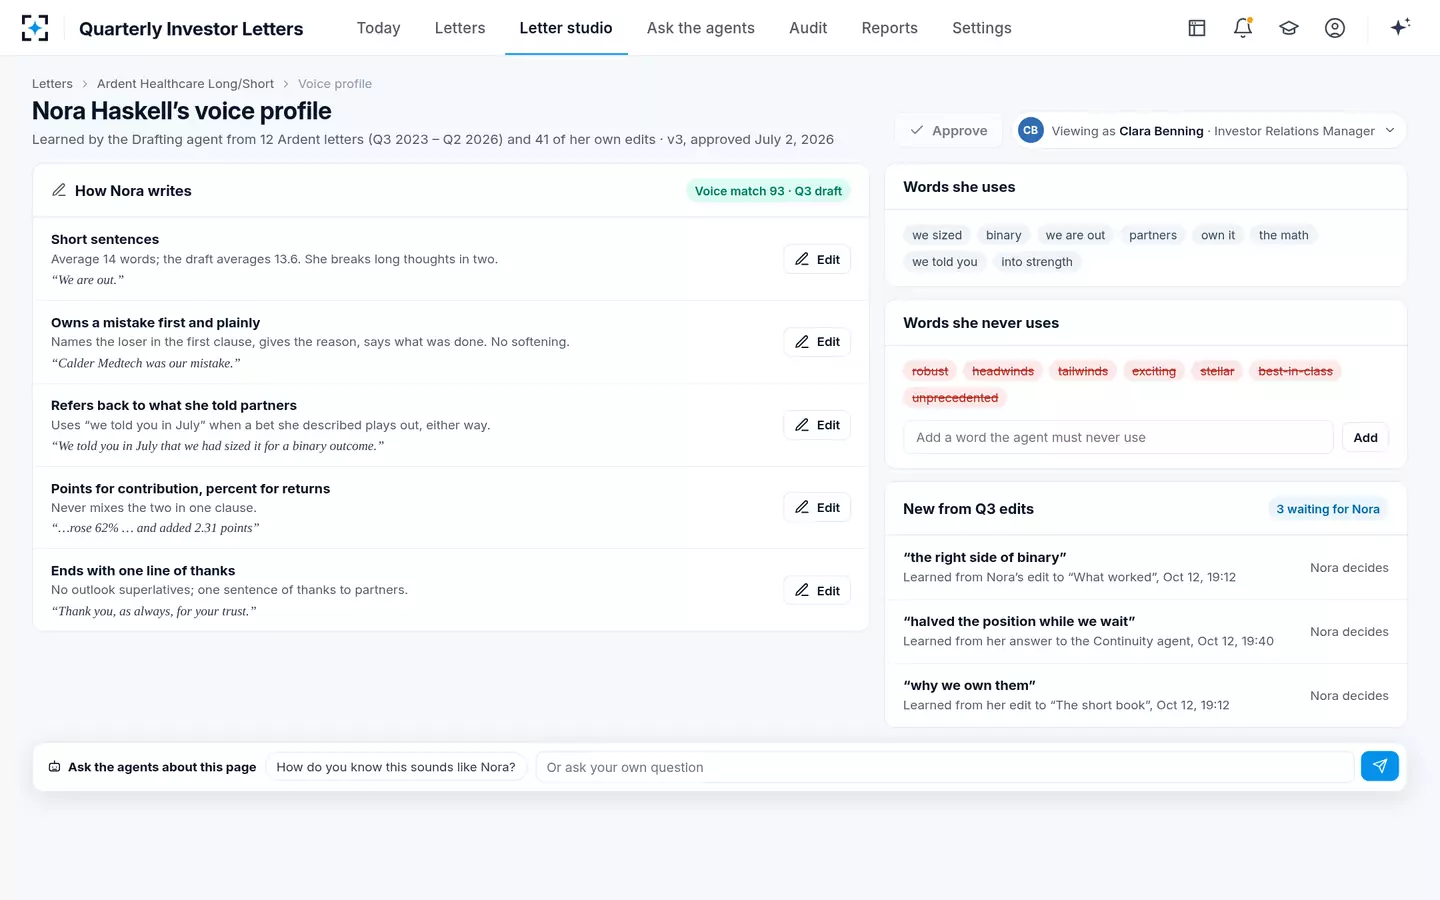Viewport: 1440px width, 900px height.
Task: Edit the Owns a mistake first rule
Action: pyautogui.click(x=817, y=342)
